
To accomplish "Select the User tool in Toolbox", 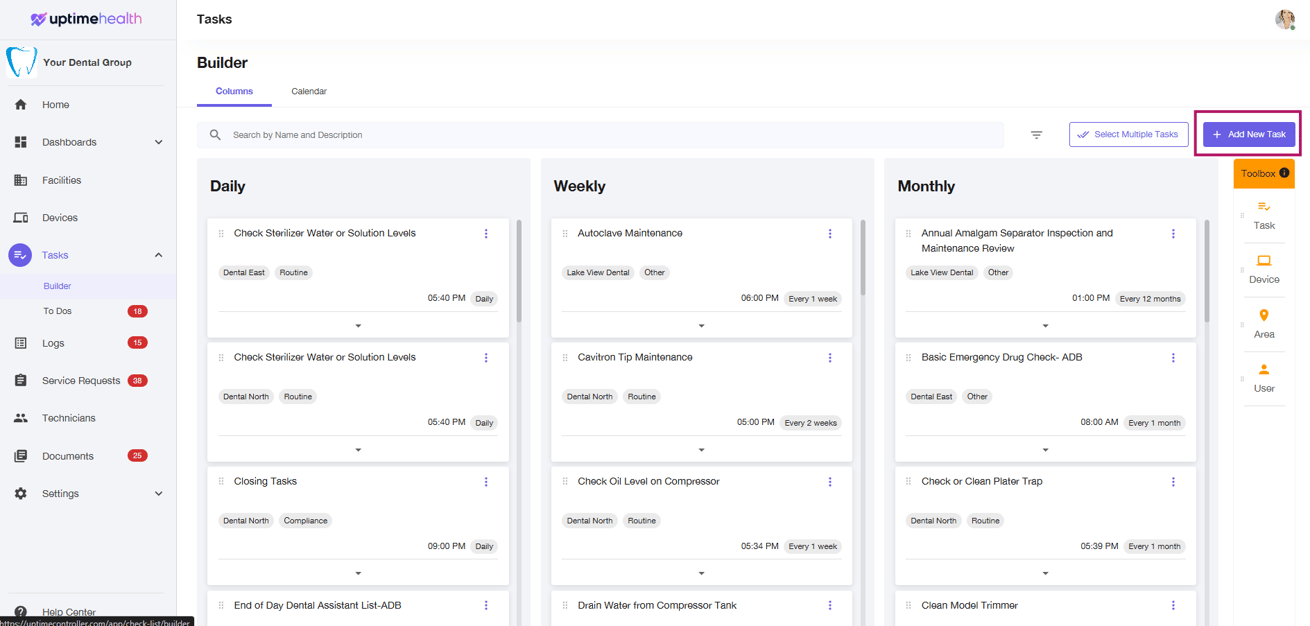I will (1264, 378).
